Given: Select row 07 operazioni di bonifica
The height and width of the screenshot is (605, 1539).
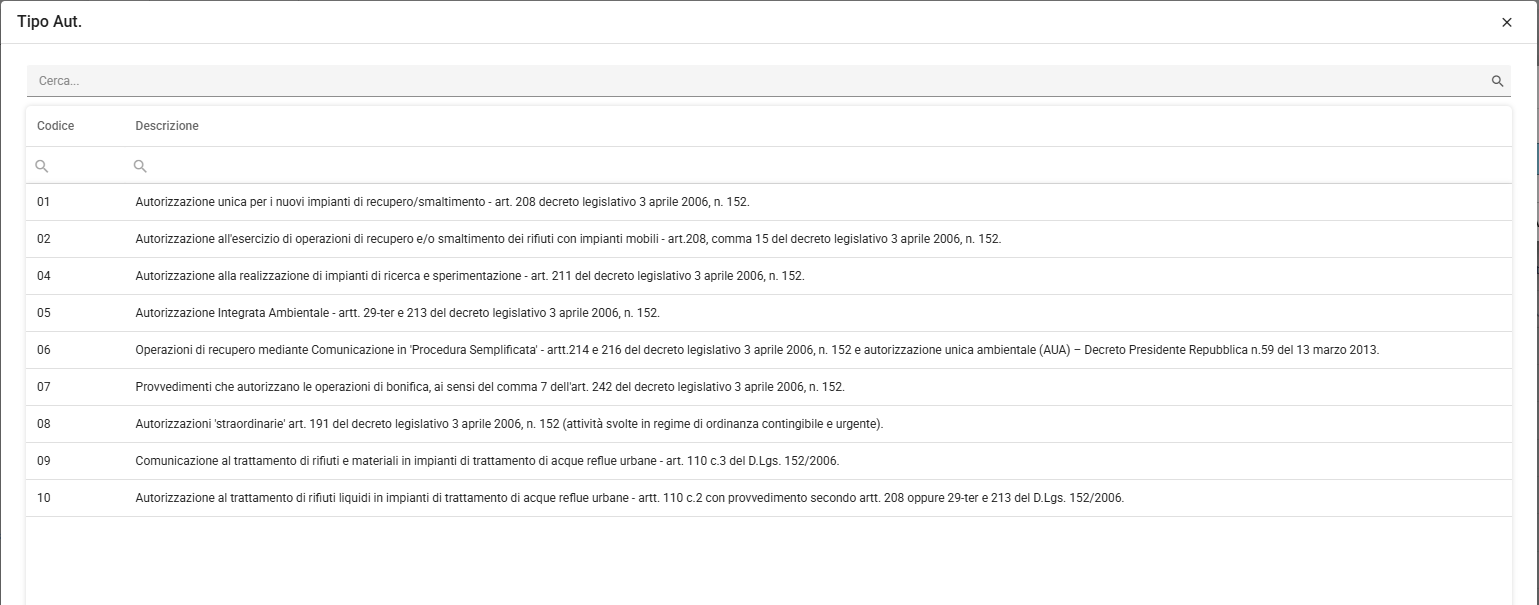Looking at the screenshot, I should (x=768, y=387).
